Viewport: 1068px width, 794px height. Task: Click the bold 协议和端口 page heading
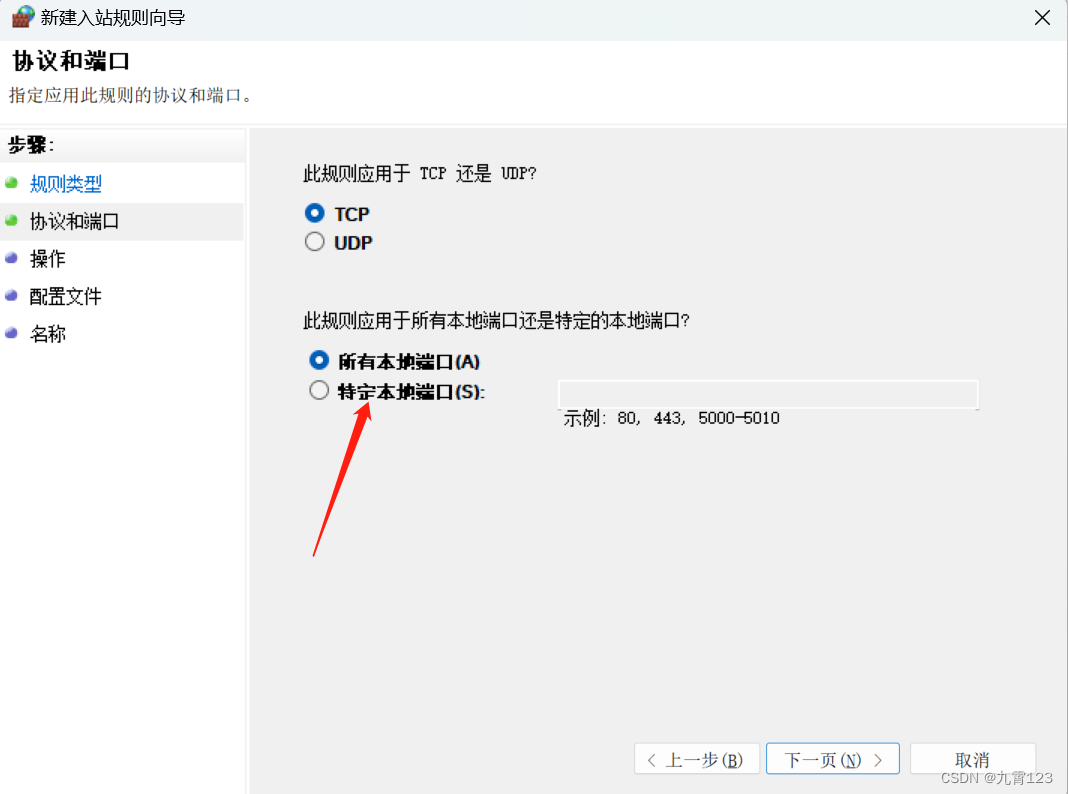pyautogui.click(x=71, y=61)
